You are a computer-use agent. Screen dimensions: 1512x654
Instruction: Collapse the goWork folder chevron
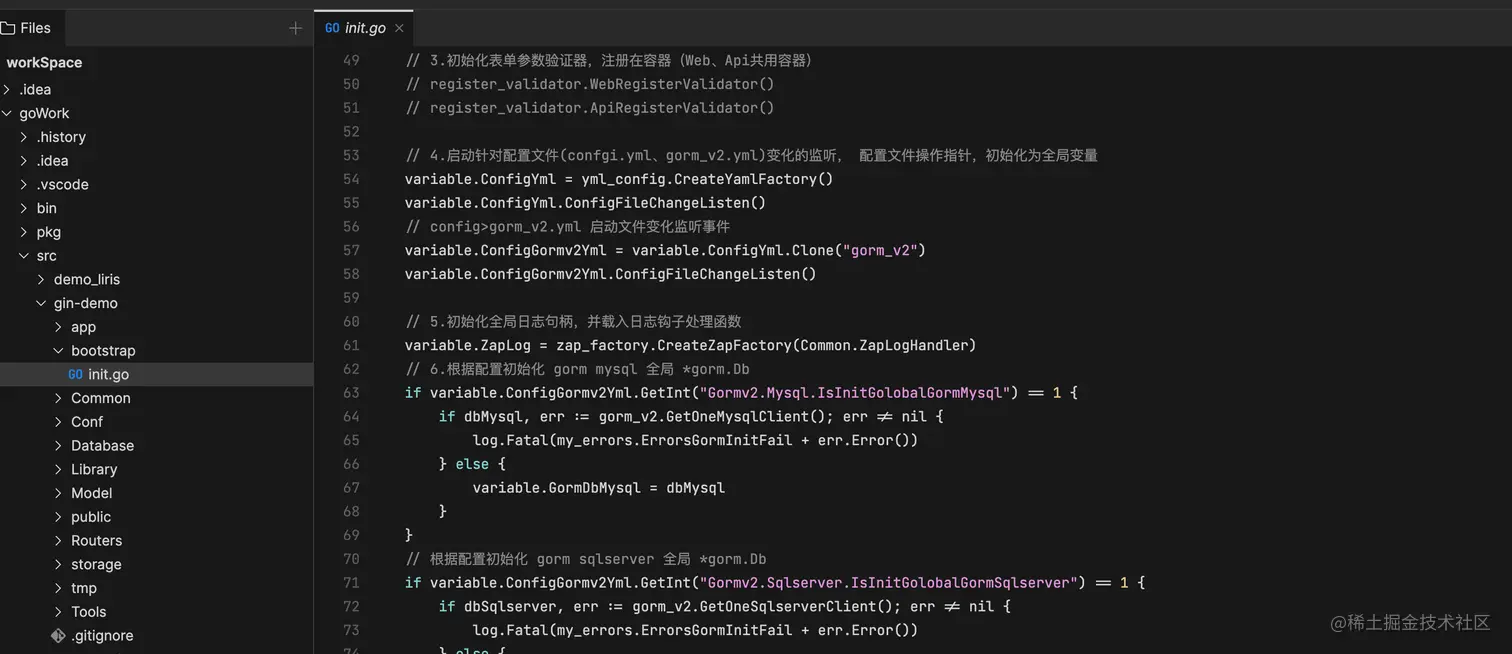7,114
